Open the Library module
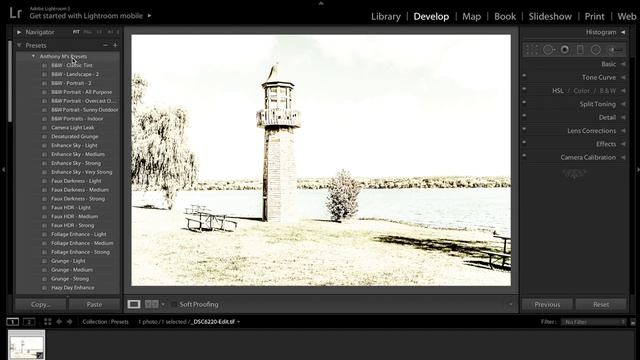The image size is (640, 360). coord(386,16)
